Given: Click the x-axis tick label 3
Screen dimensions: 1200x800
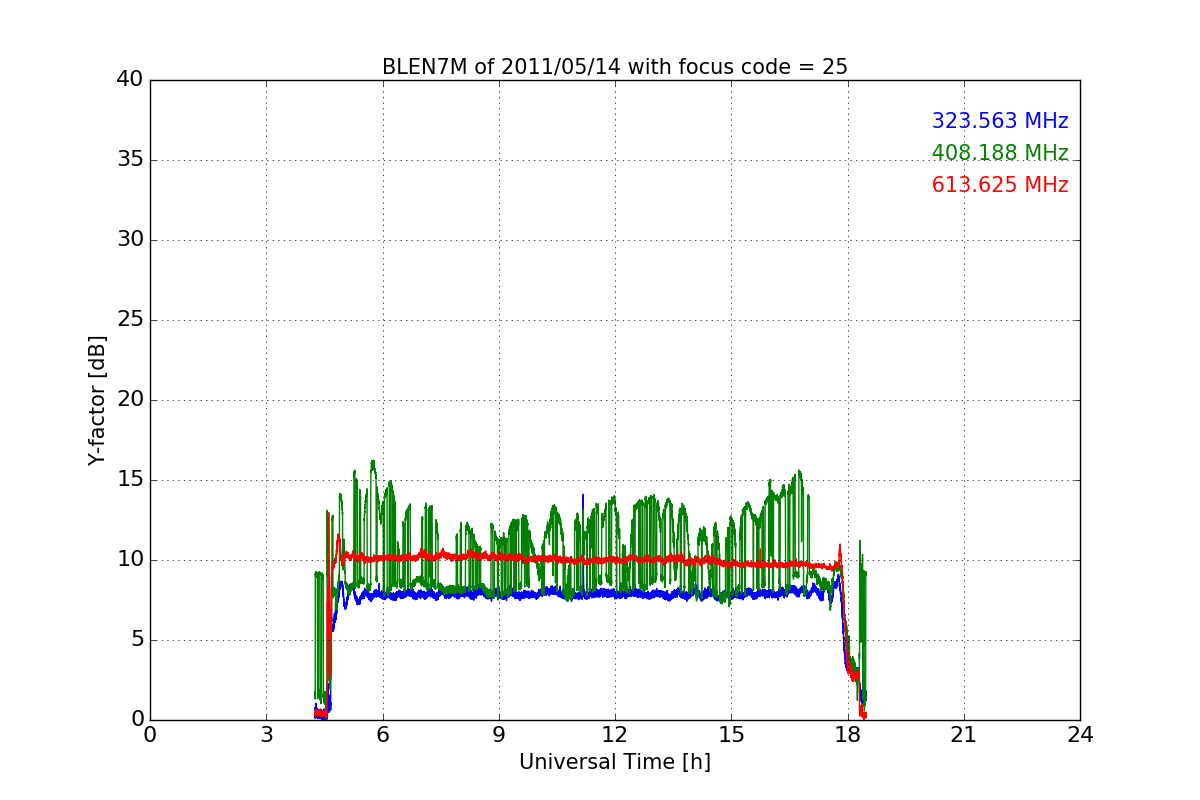Looking at the screenshot, I should tap(266, 734).
